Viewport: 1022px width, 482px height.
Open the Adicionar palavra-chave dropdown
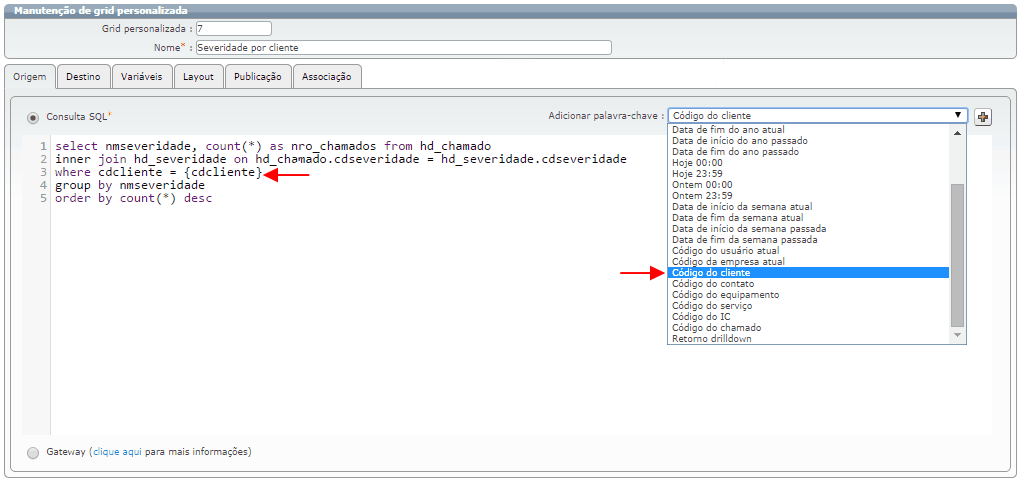coord(817,116)
